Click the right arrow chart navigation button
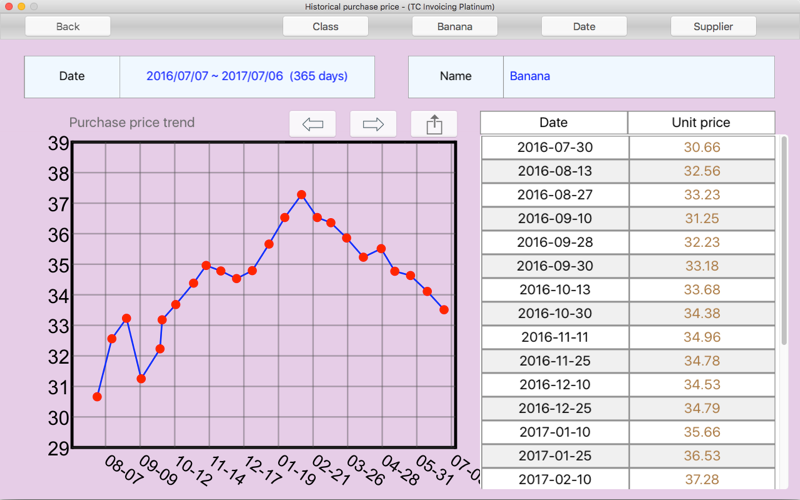The height and width of the screenshot is (500, 800). pos(373,124)
